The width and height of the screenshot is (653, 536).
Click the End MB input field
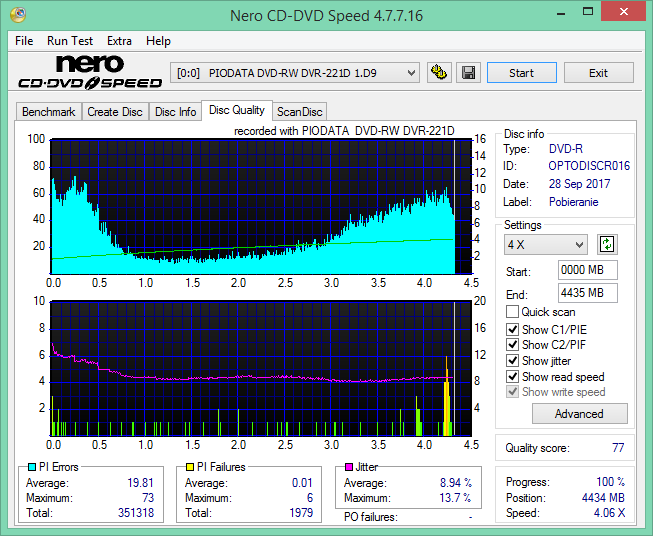coord(587,293)
